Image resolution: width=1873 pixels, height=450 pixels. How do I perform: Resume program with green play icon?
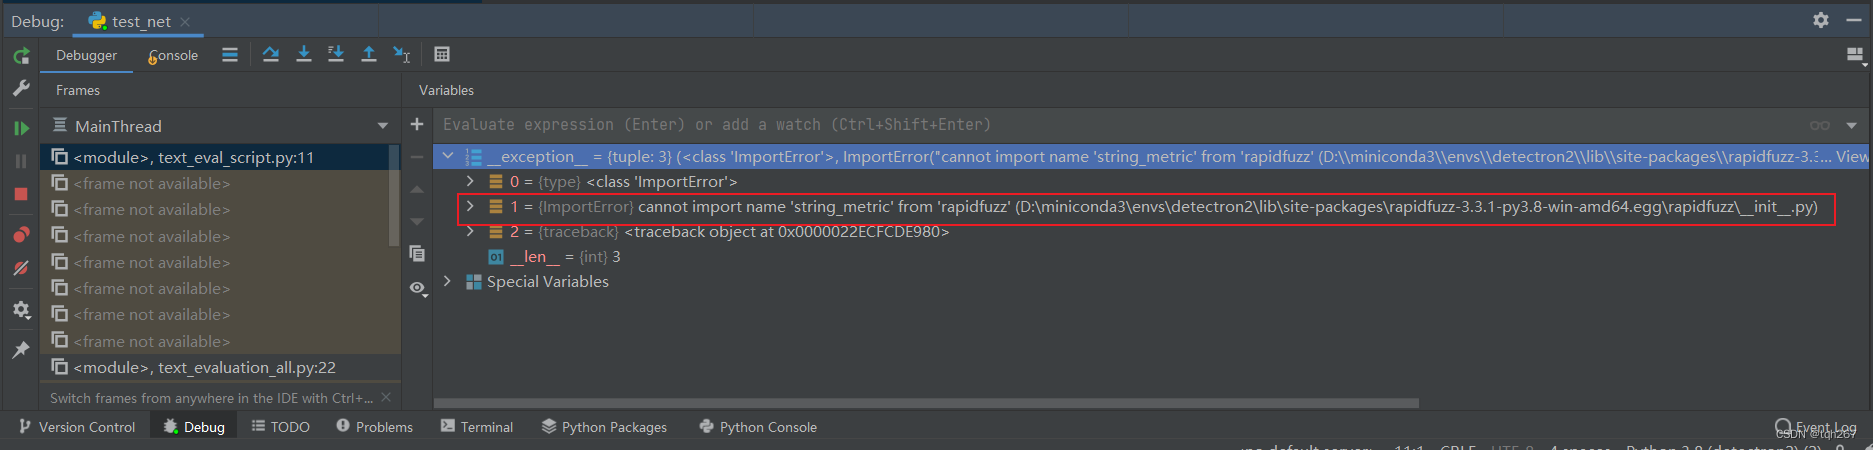pyautogui.click(x=21, y=128)
